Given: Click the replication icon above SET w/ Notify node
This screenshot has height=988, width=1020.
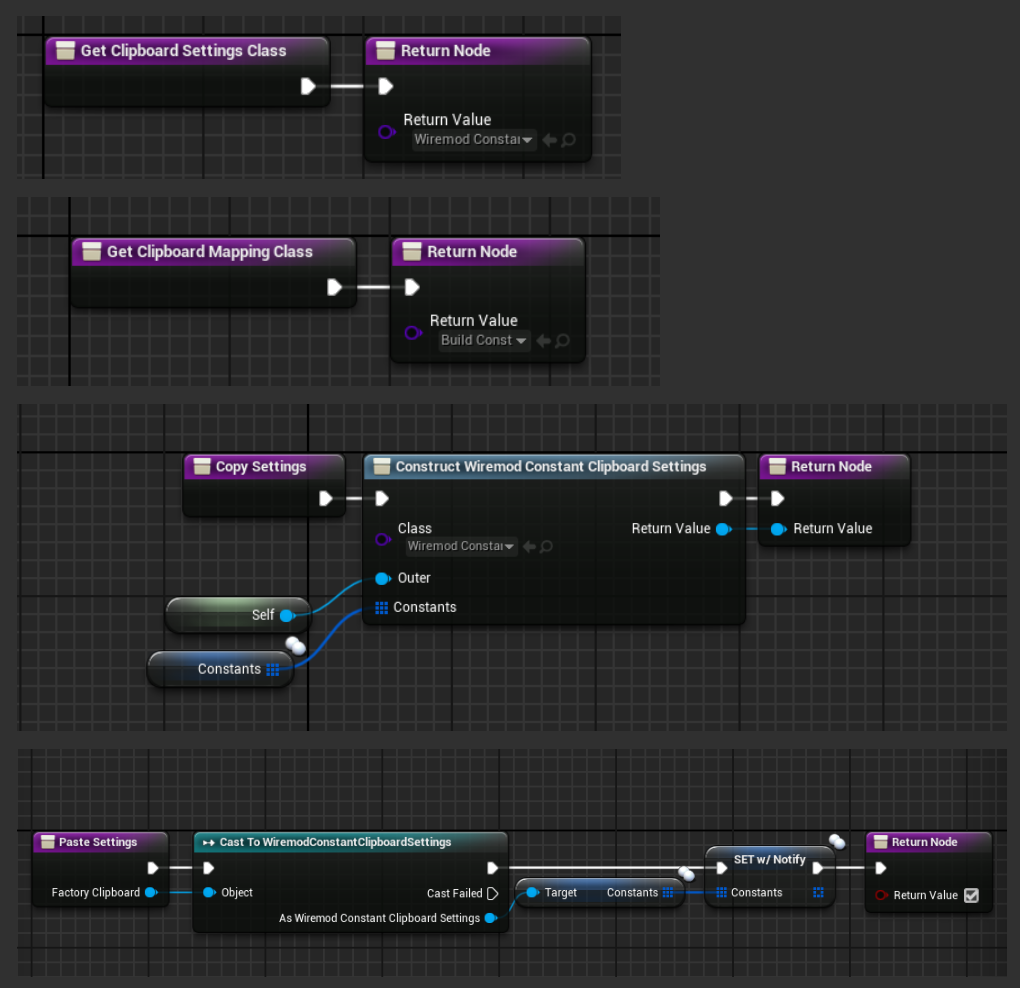Looking at the screenshot, I should point(837,842).
